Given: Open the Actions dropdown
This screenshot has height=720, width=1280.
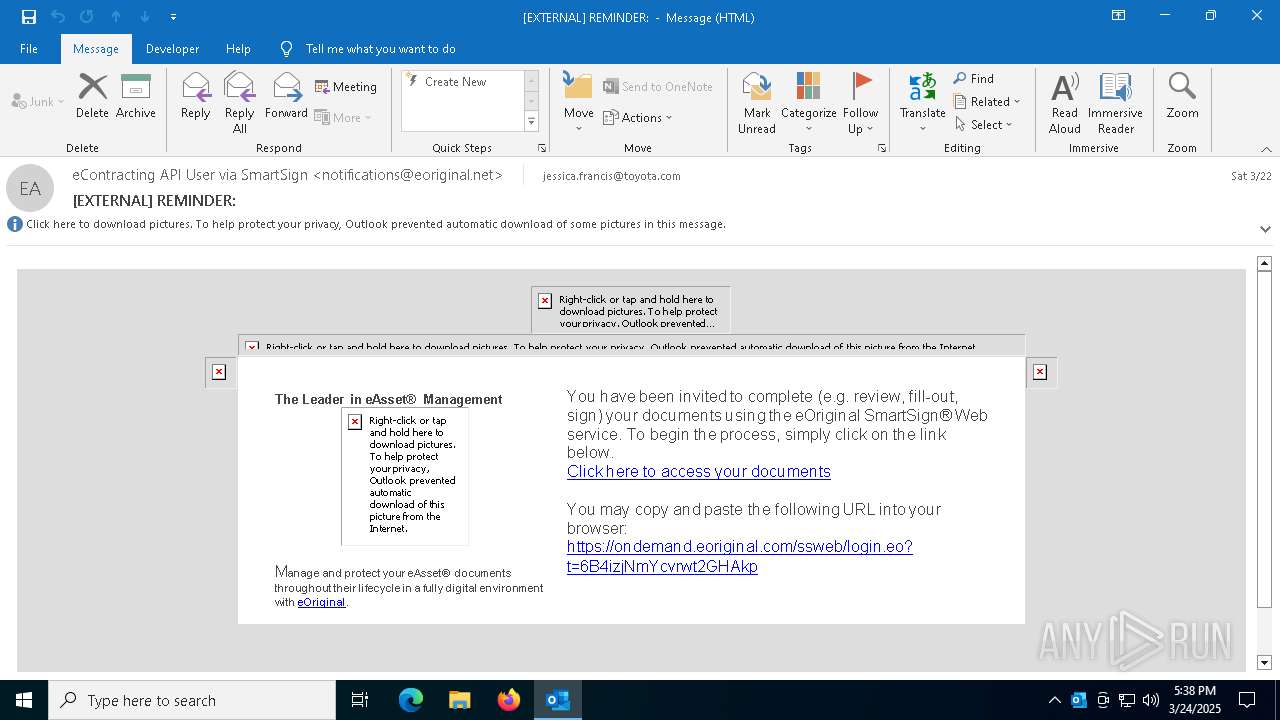Looking at the screenshot, I should coord(638,117).
